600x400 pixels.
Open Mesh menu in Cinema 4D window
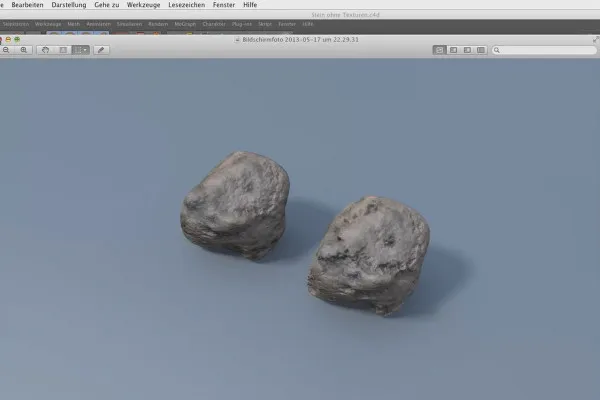pyautogui.click(x=74, y=24)
